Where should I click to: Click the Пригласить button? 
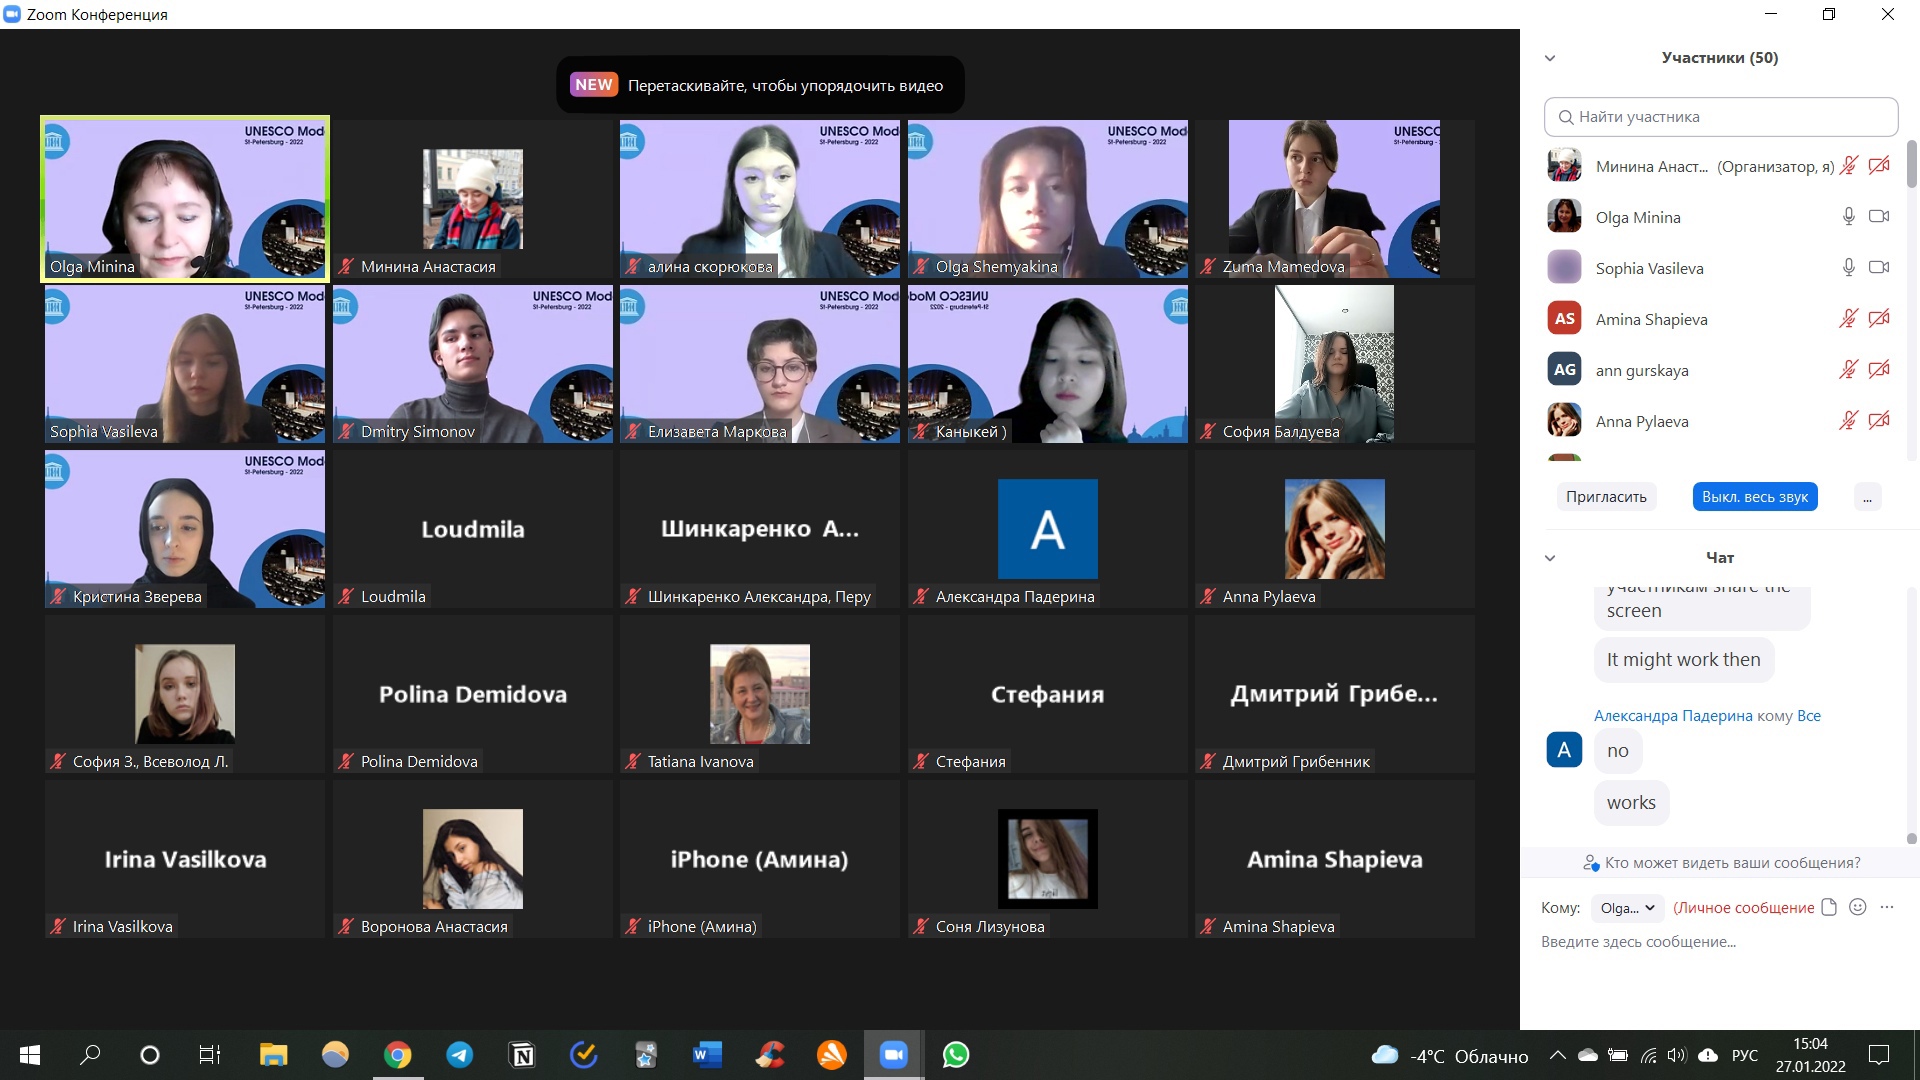coord(1606,497)
